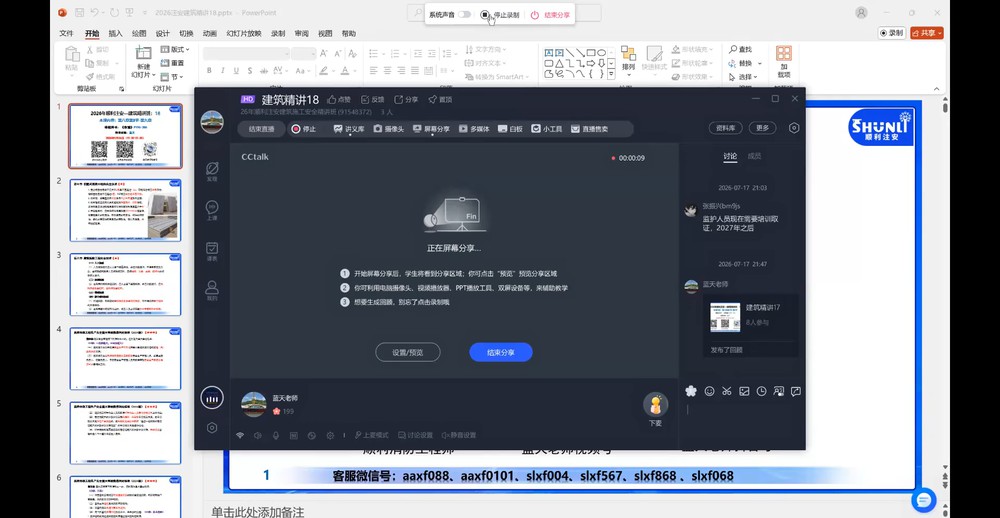Open the emoji picker in chat toolbar
Screen dimensions: 1000x518
click(709, 391)
